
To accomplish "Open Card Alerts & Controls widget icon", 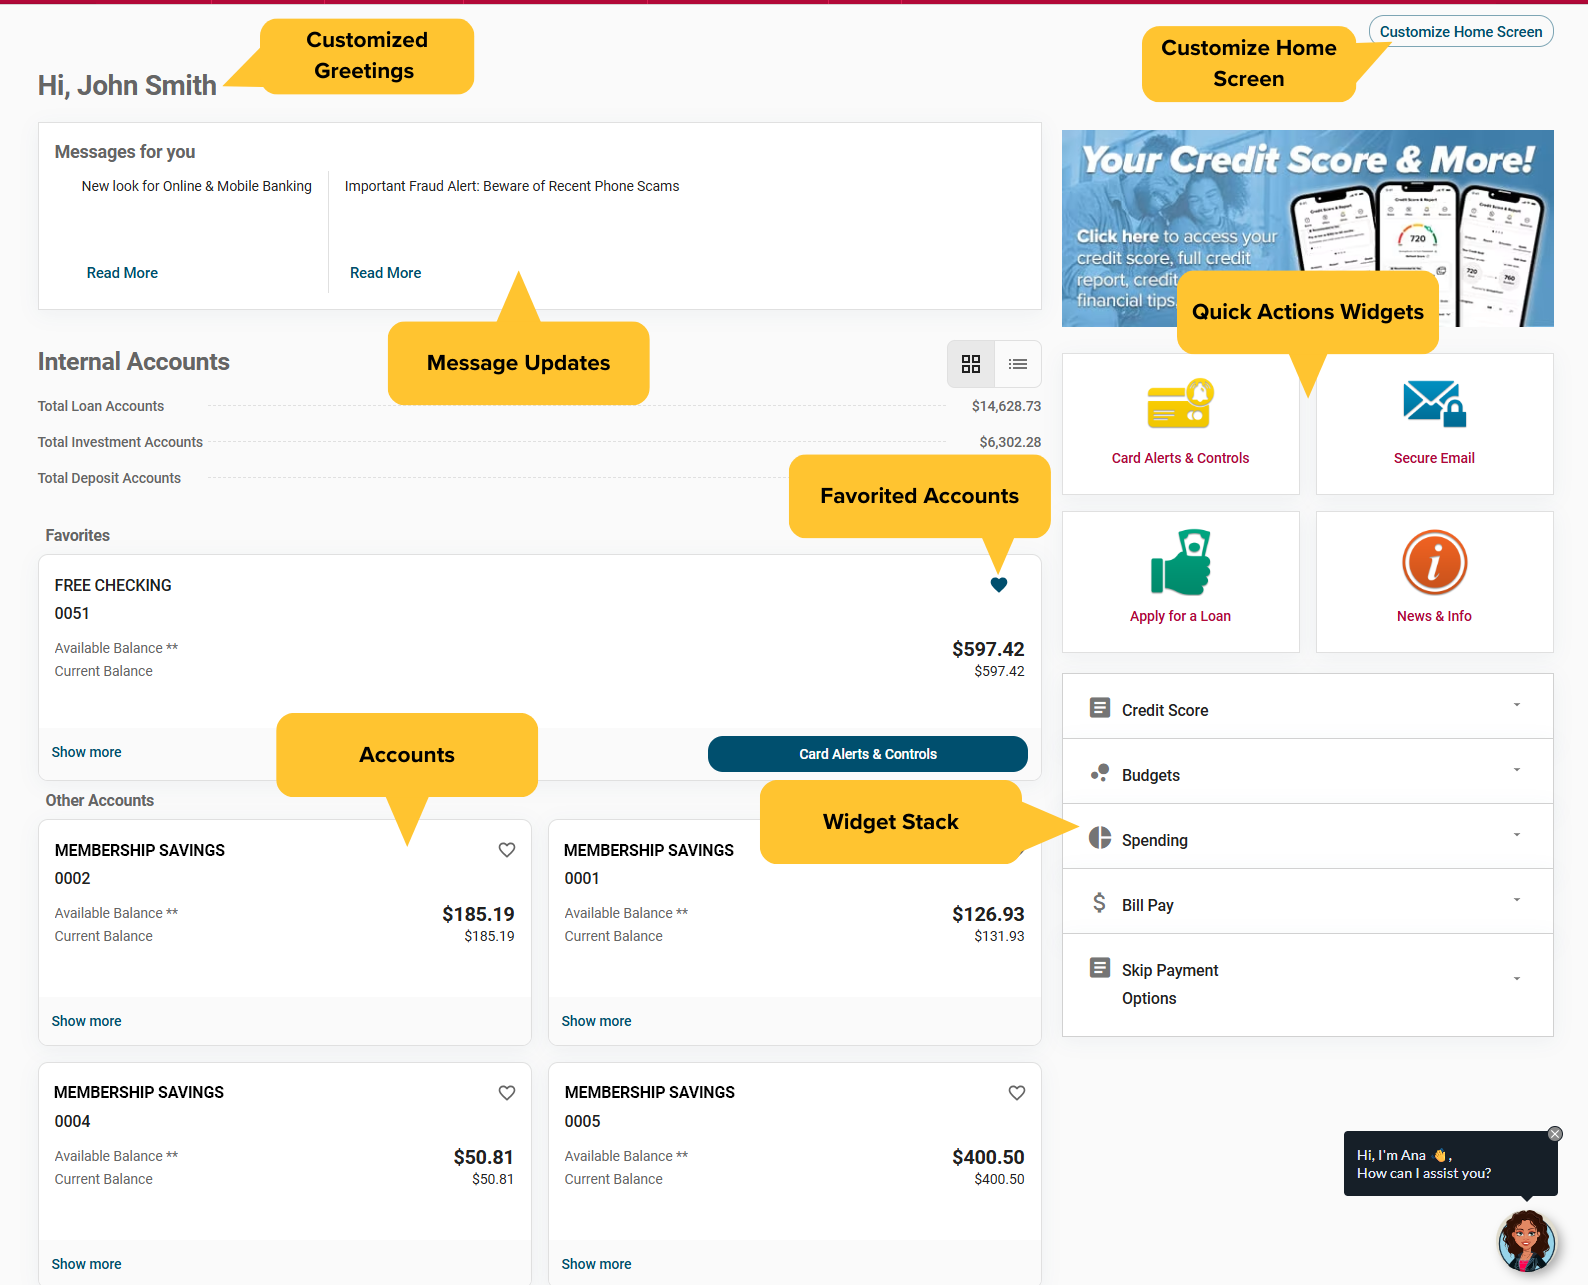I will [x=1180, y=404].
